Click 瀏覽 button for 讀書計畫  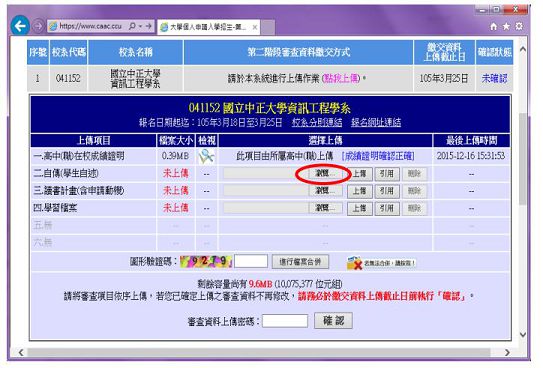(x=325, y=191)
